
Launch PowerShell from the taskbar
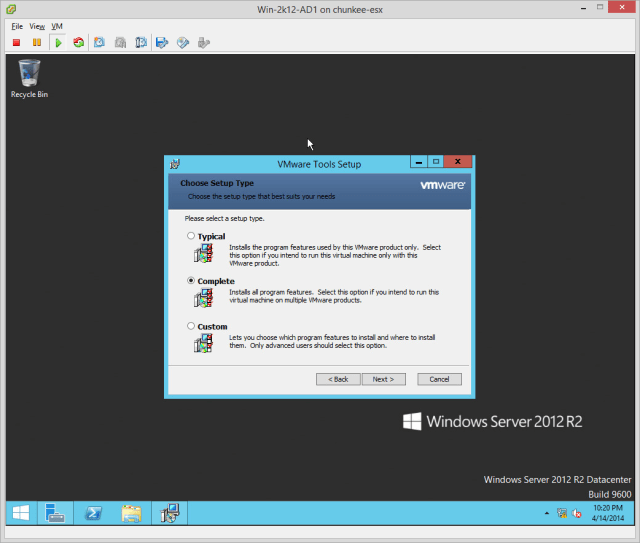coord(93,513)
